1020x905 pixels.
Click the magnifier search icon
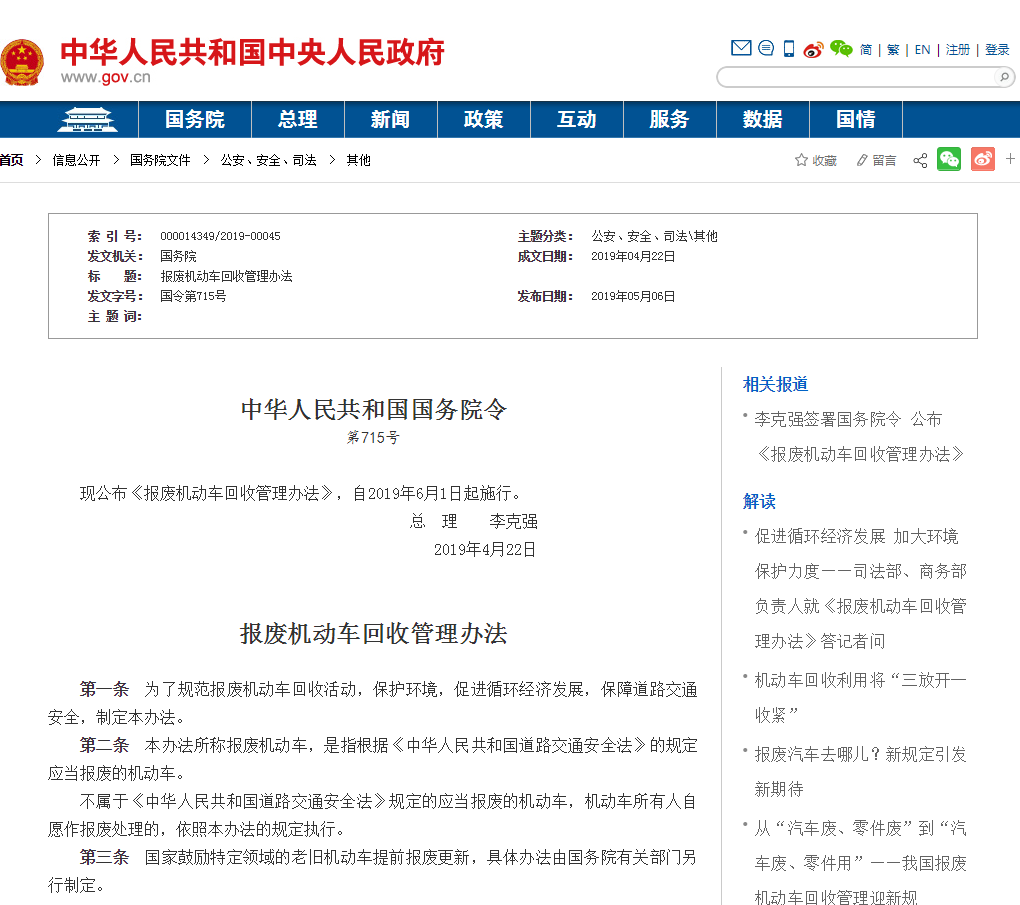coord(1003,77)
